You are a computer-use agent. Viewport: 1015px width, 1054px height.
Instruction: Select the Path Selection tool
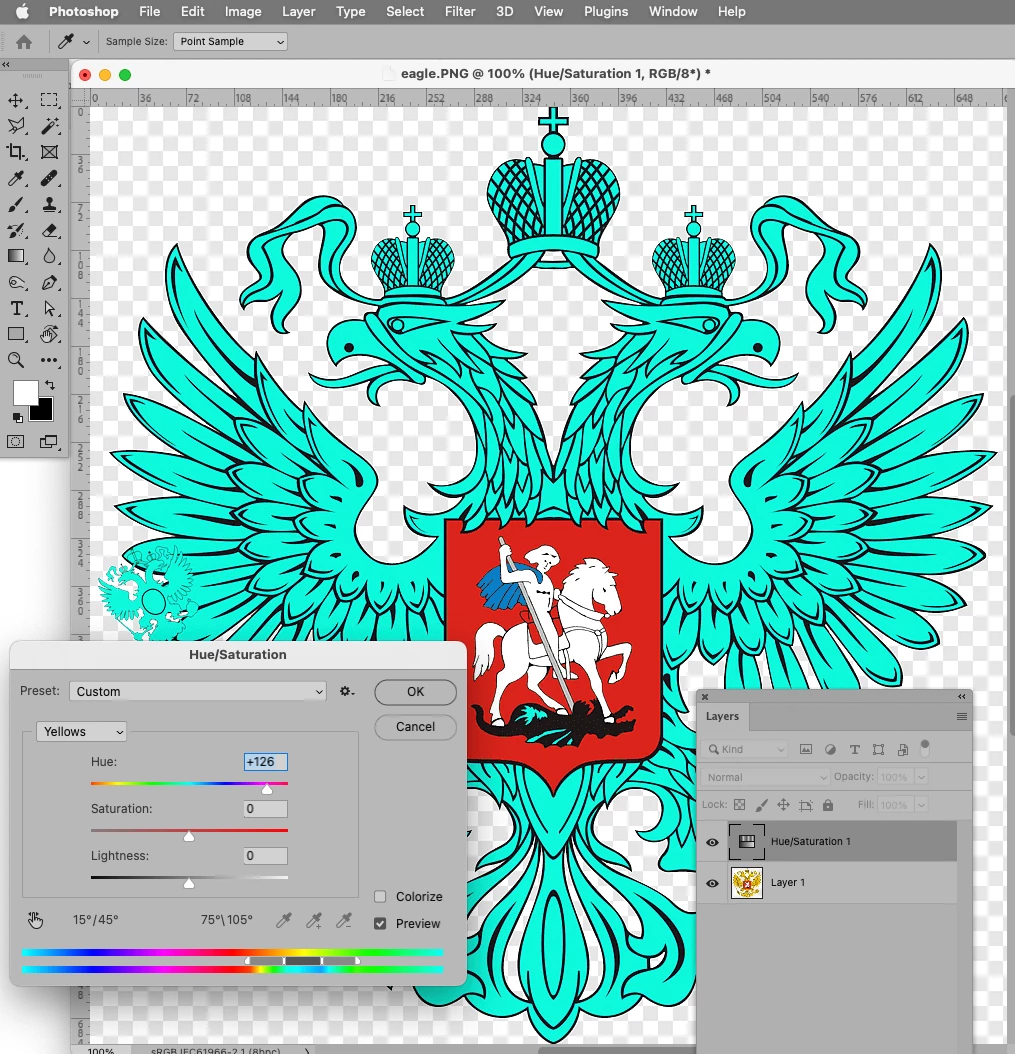coord(49,309)
